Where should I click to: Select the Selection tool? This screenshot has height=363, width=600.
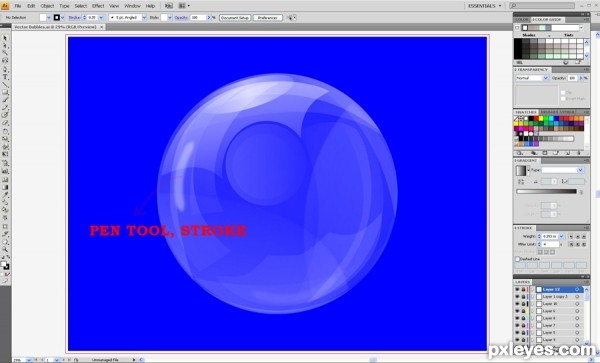coord(5,38)
